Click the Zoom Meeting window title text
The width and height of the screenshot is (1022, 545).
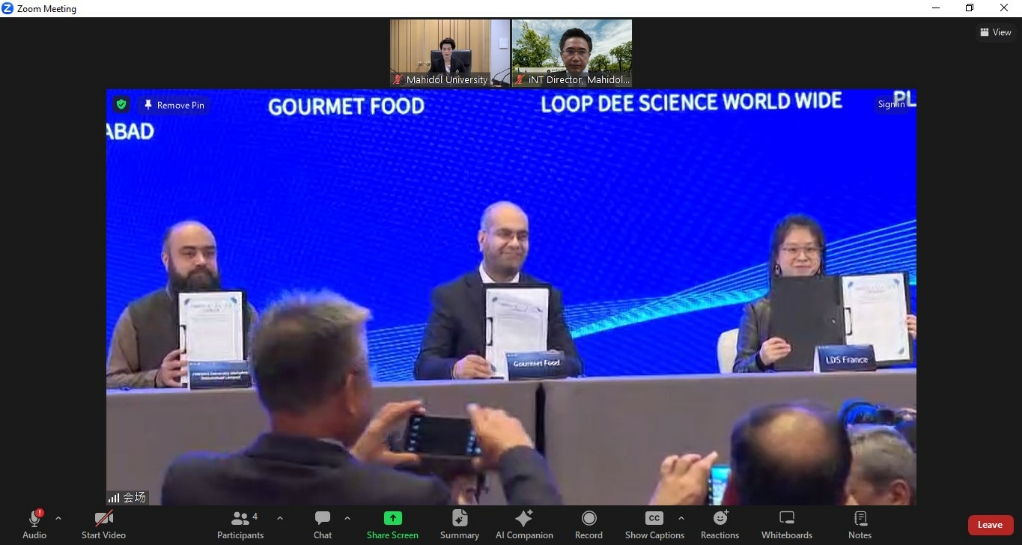(x=46, y=8)
